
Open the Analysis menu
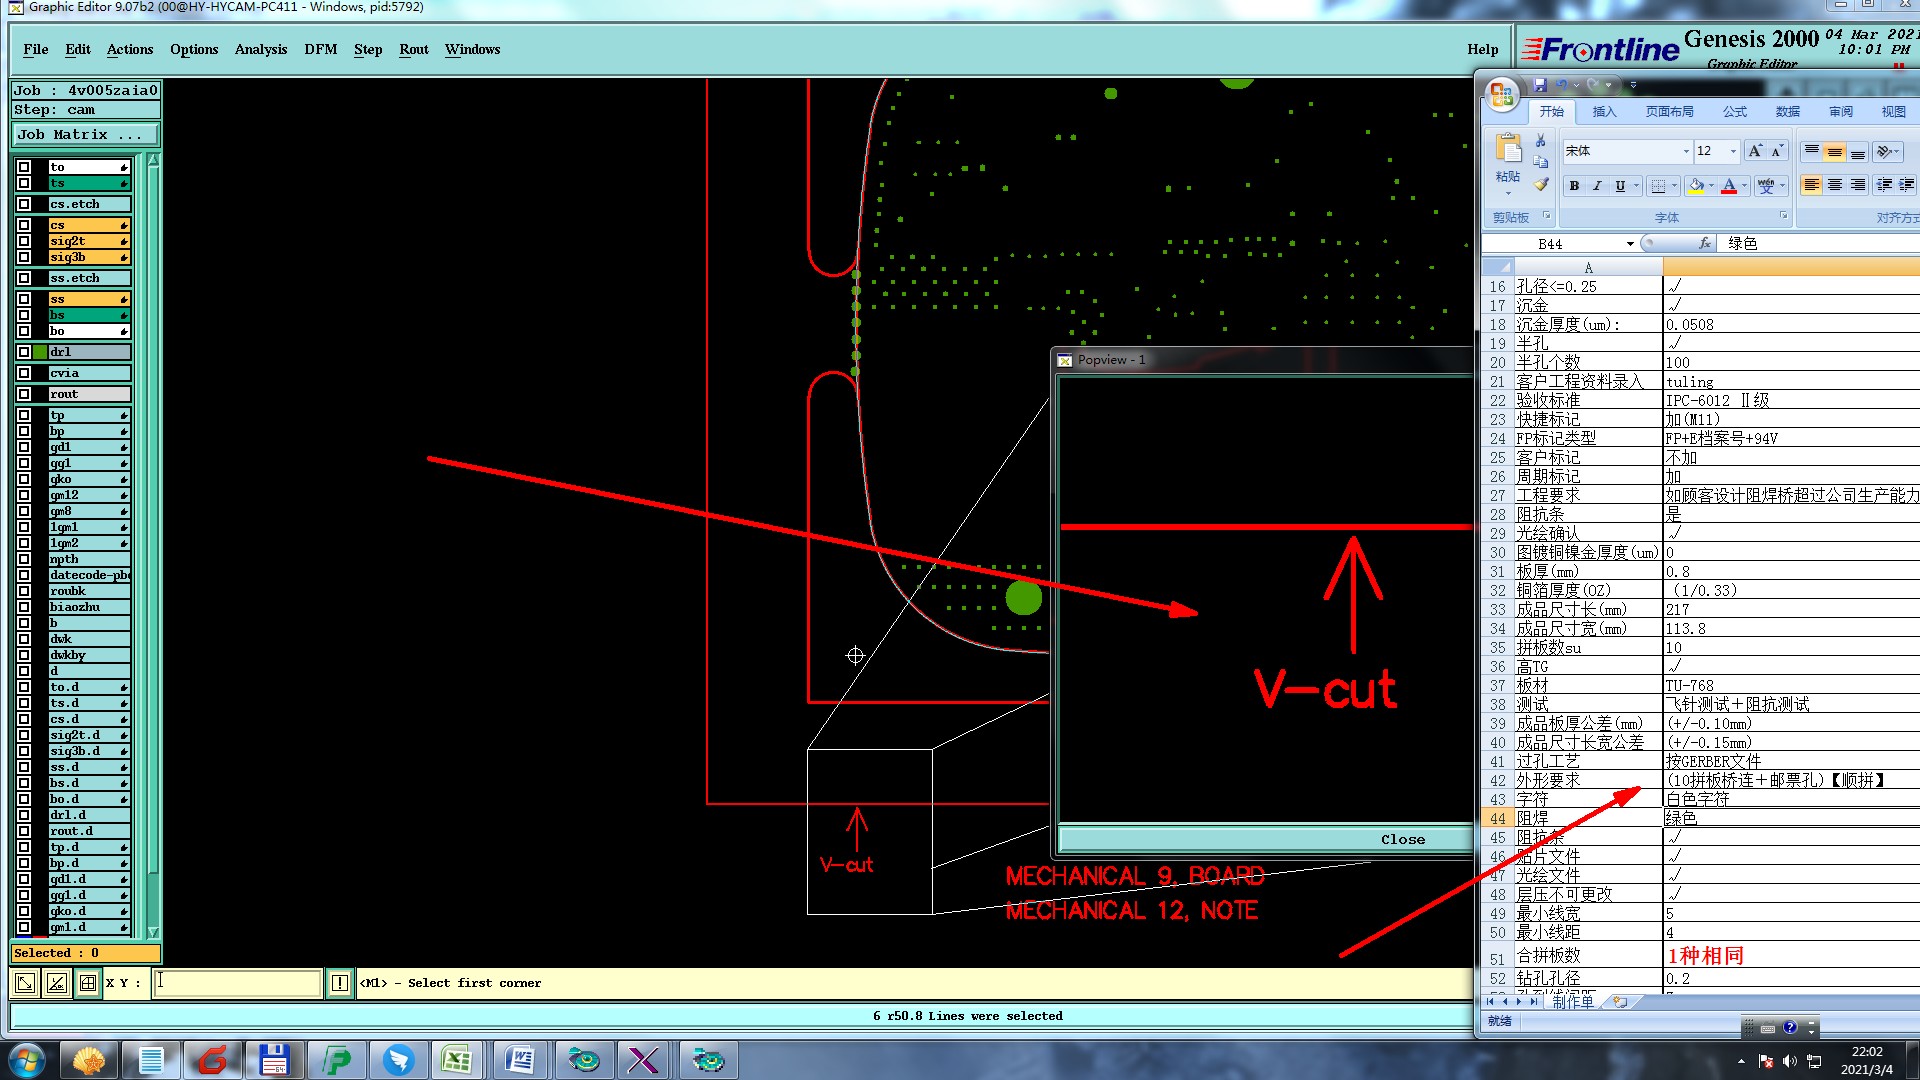(x=260, y=49)
